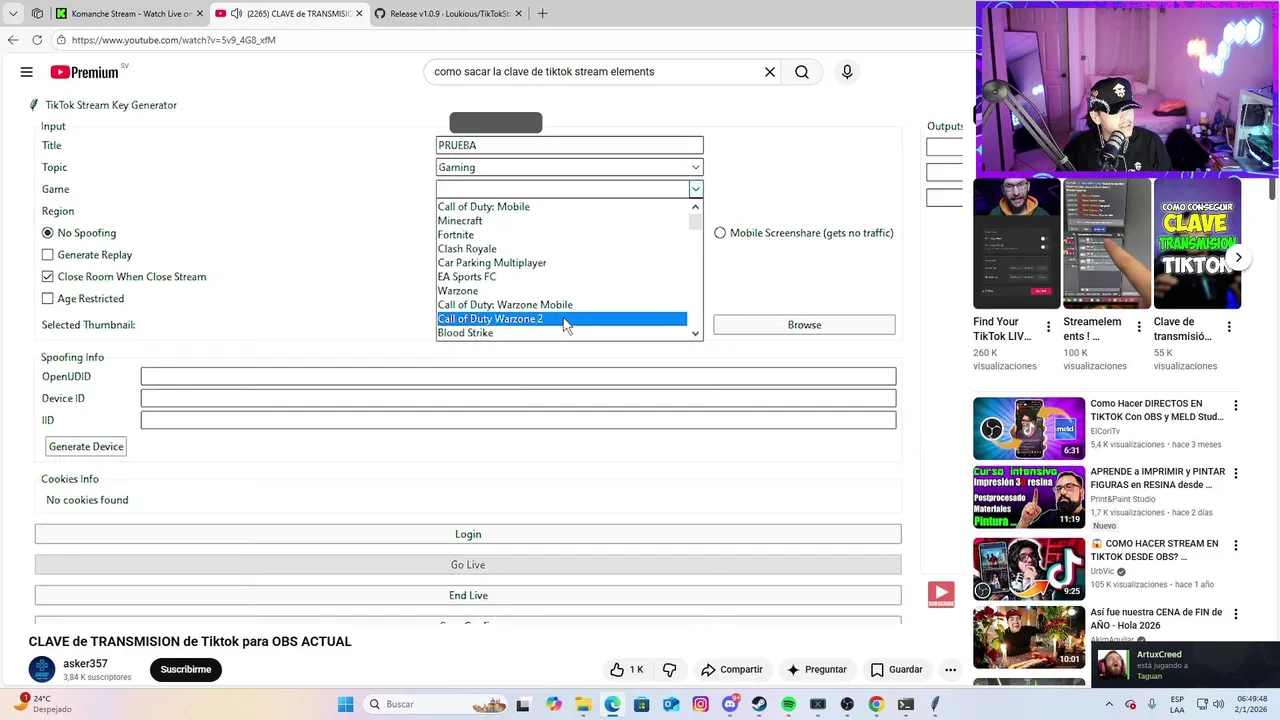This screenshot has height=720, width=1280.
Task: Open Discord from the taskbar
Action: pyautogui.click(x=730, y=705)
